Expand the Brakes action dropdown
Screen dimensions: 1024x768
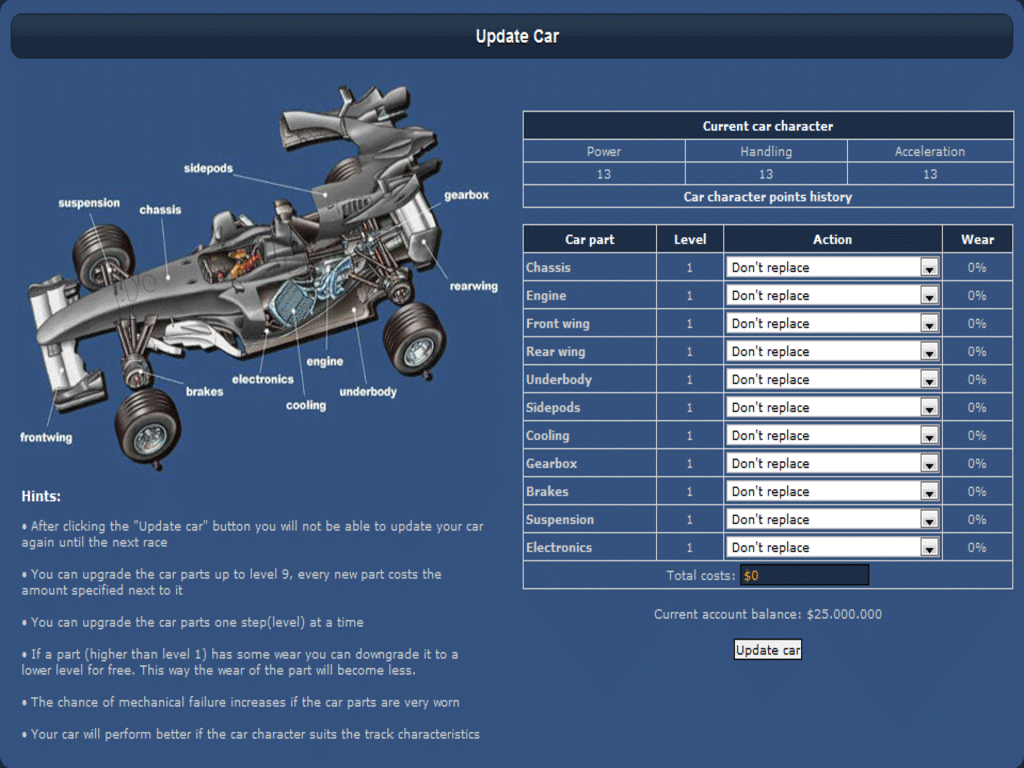tap(832, 491)
